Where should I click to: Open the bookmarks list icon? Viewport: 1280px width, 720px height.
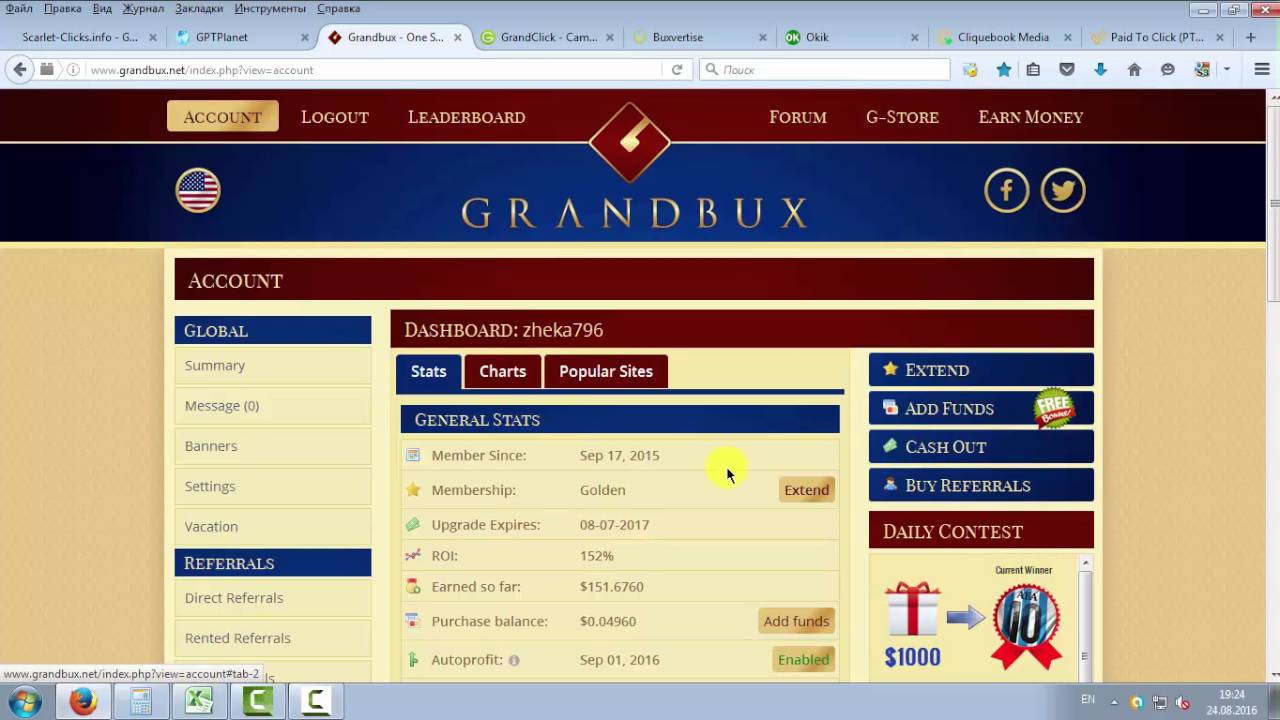pos(1033,69)
